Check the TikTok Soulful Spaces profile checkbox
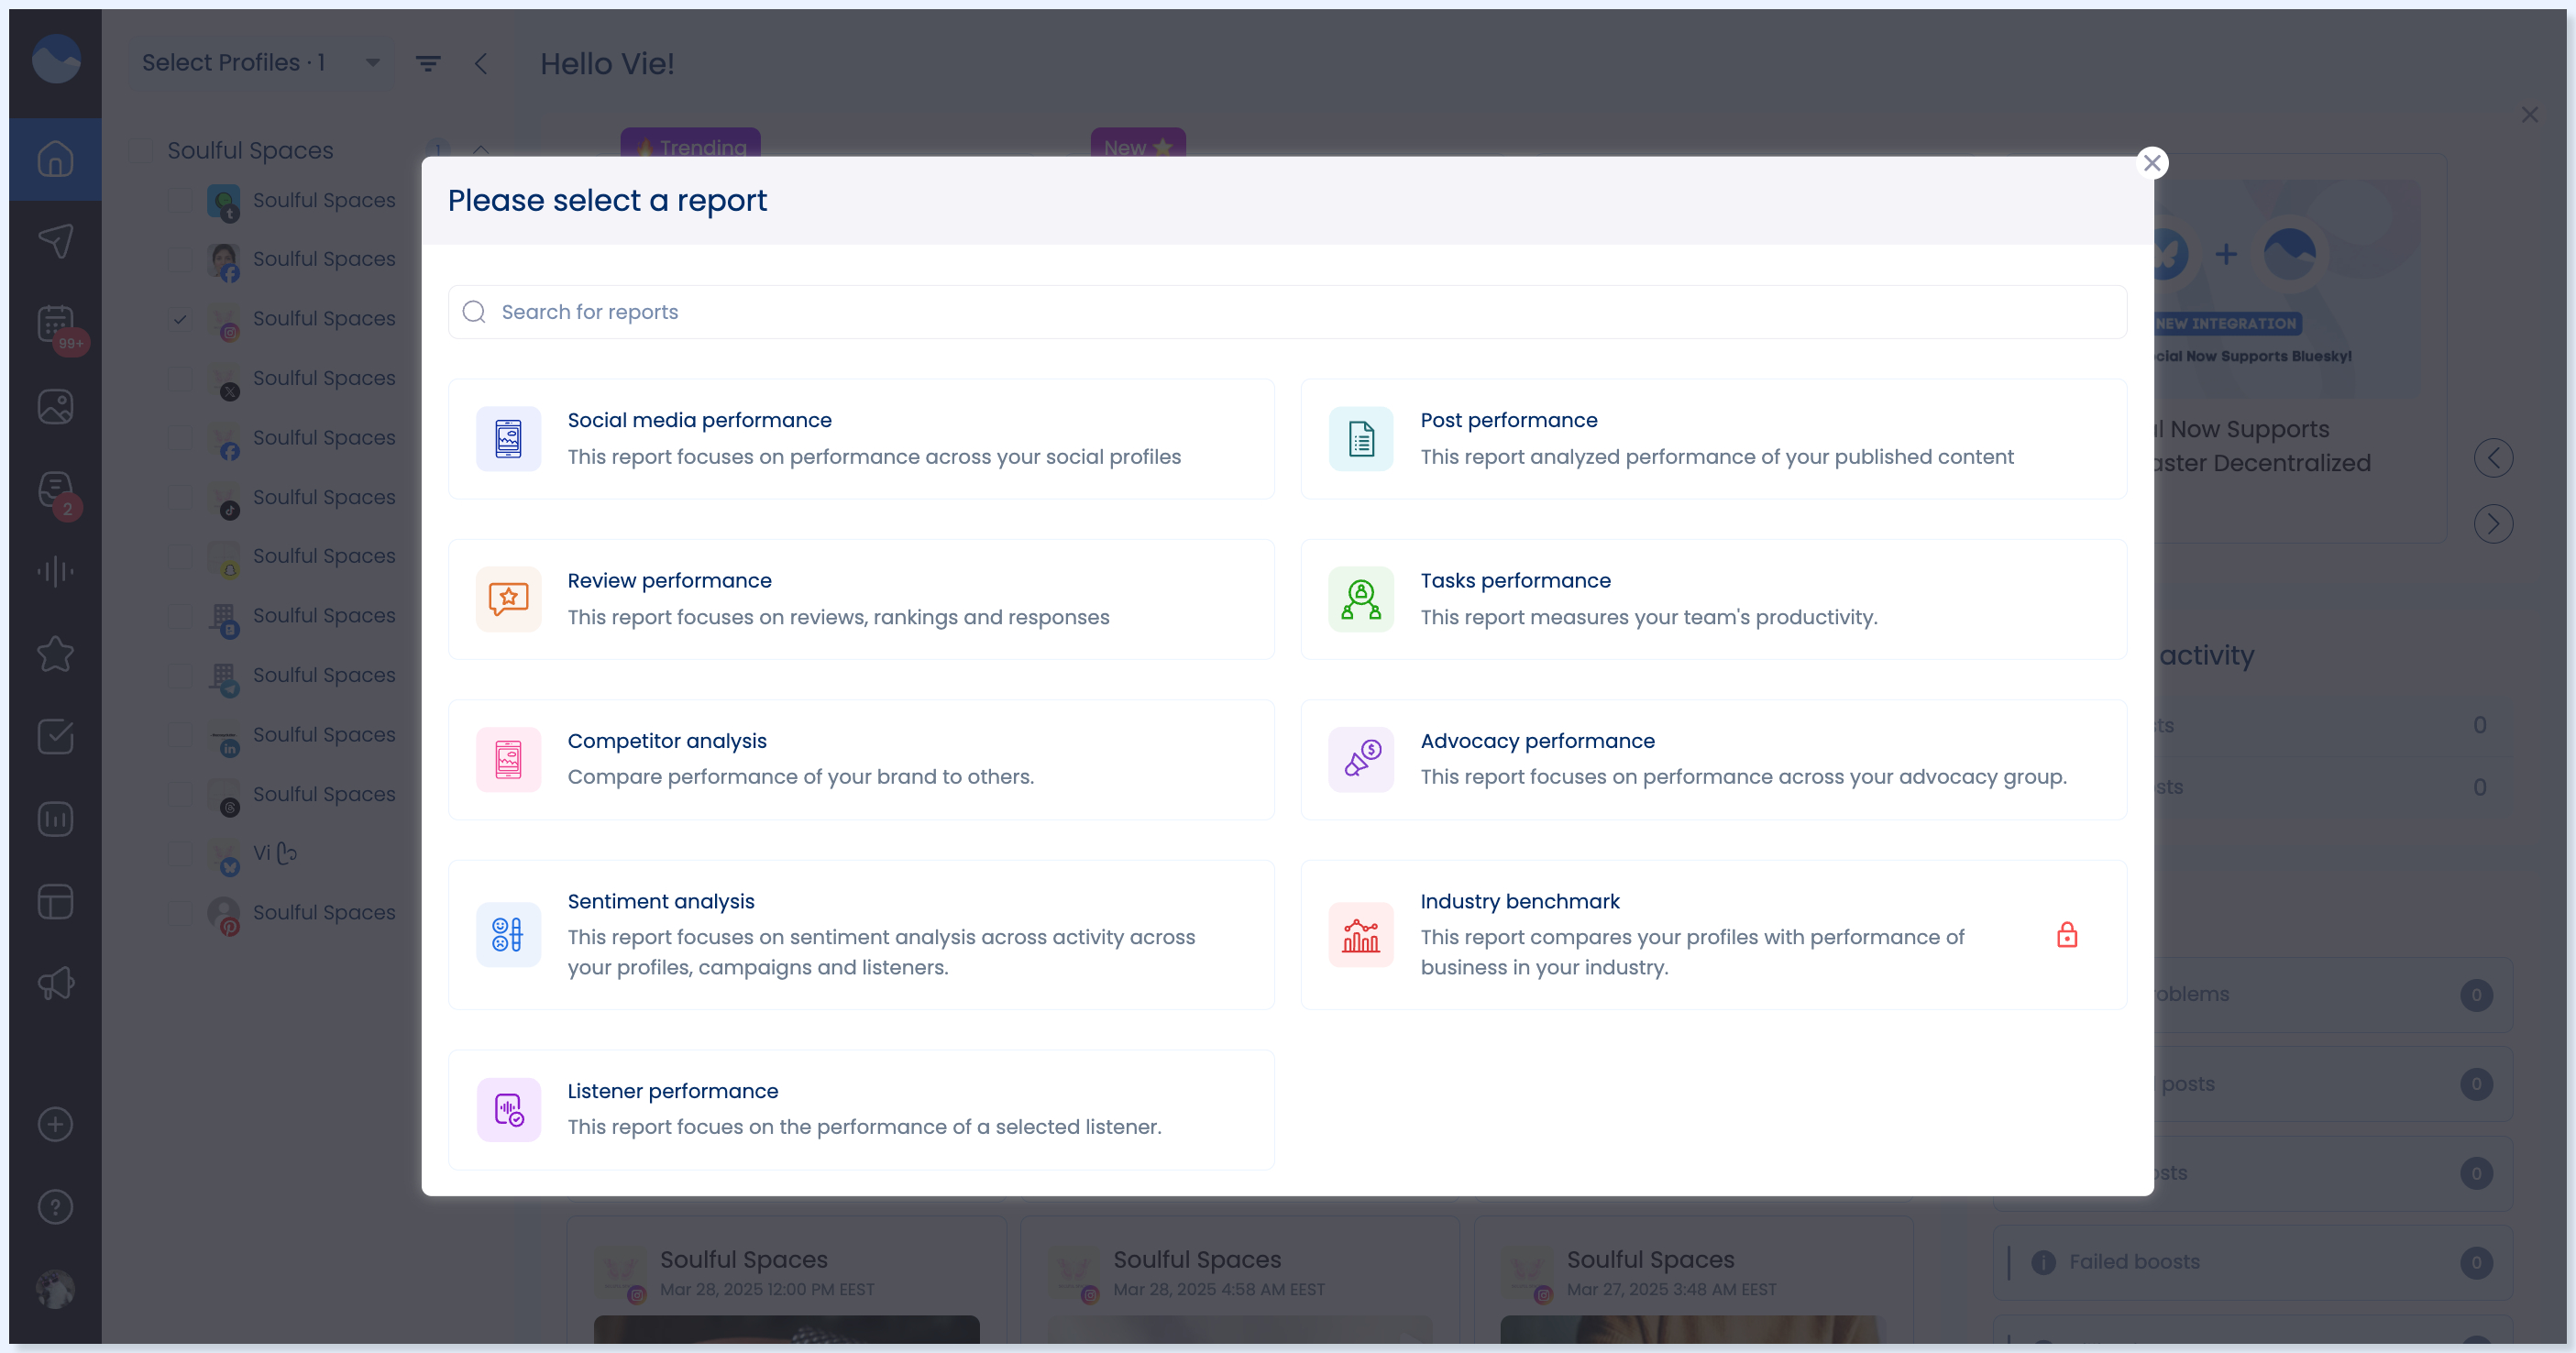 pyautogui.click(x=180, y=497)
